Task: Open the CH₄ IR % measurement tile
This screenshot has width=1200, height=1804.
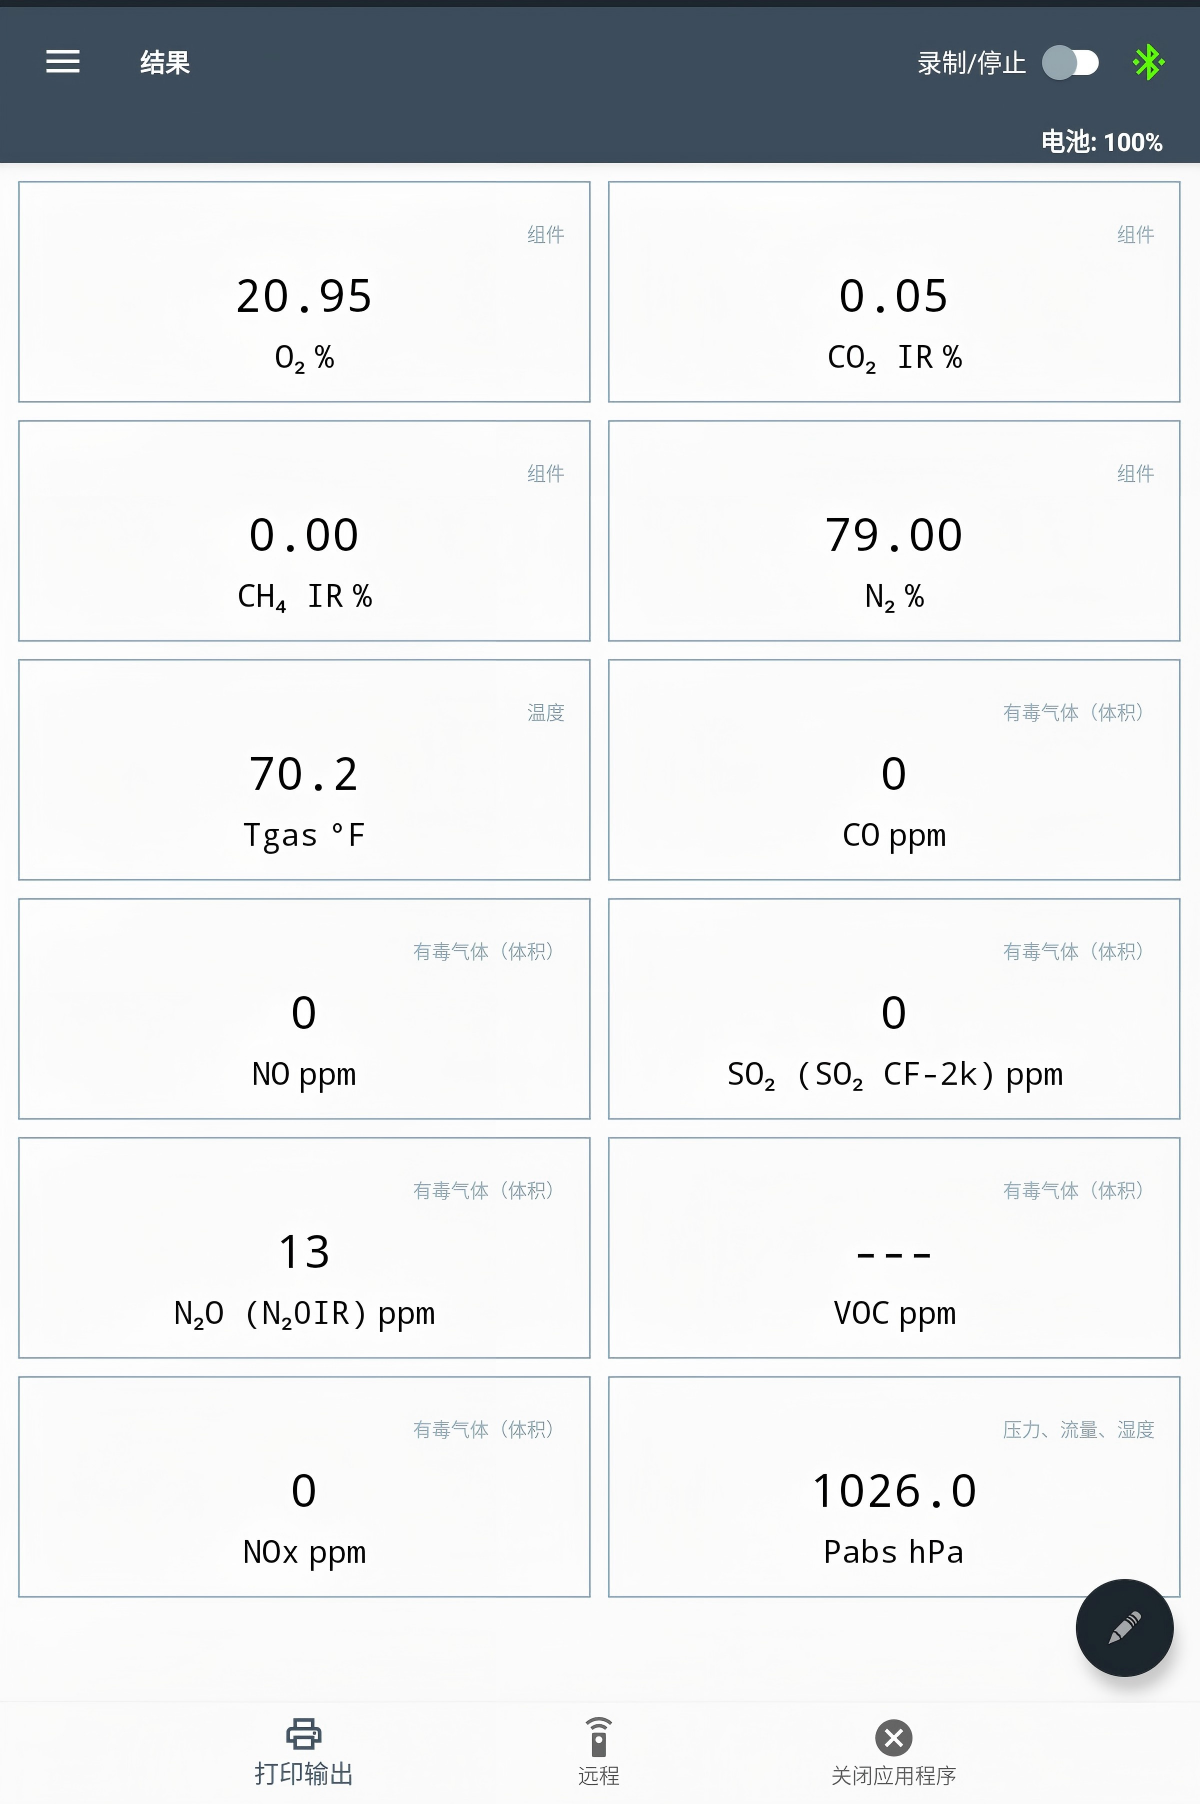Action: coord(304,531)
